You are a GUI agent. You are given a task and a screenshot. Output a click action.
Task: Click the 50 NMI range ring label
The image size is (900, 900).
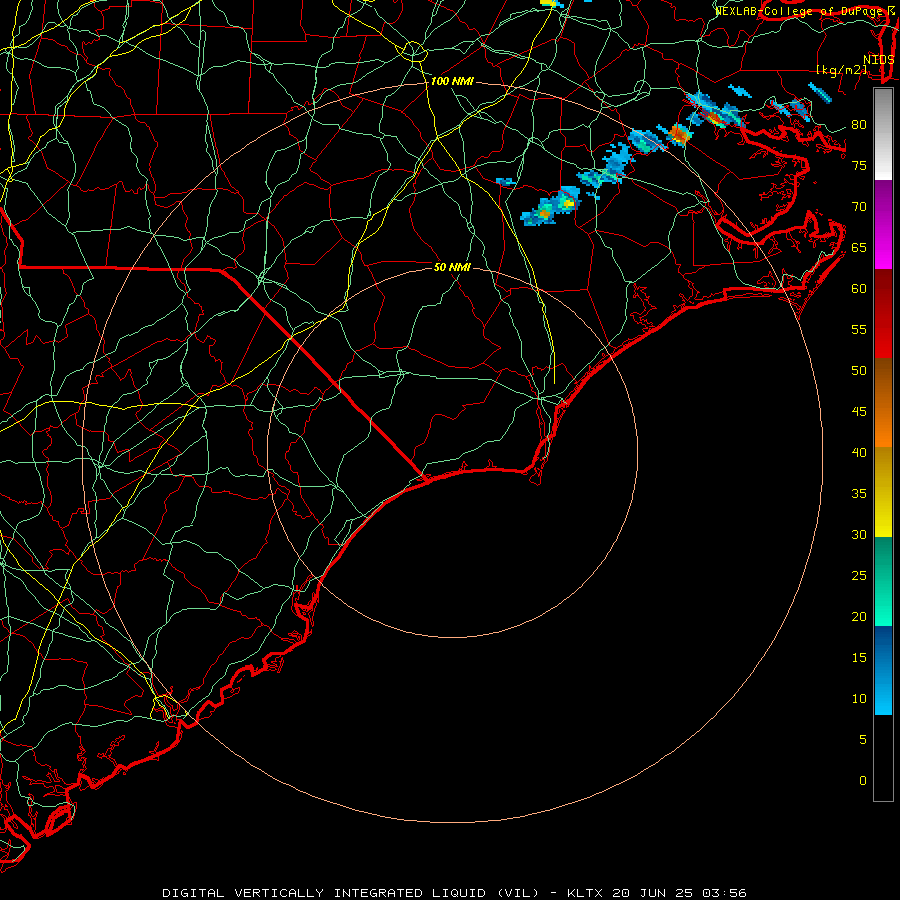point(452,267)
